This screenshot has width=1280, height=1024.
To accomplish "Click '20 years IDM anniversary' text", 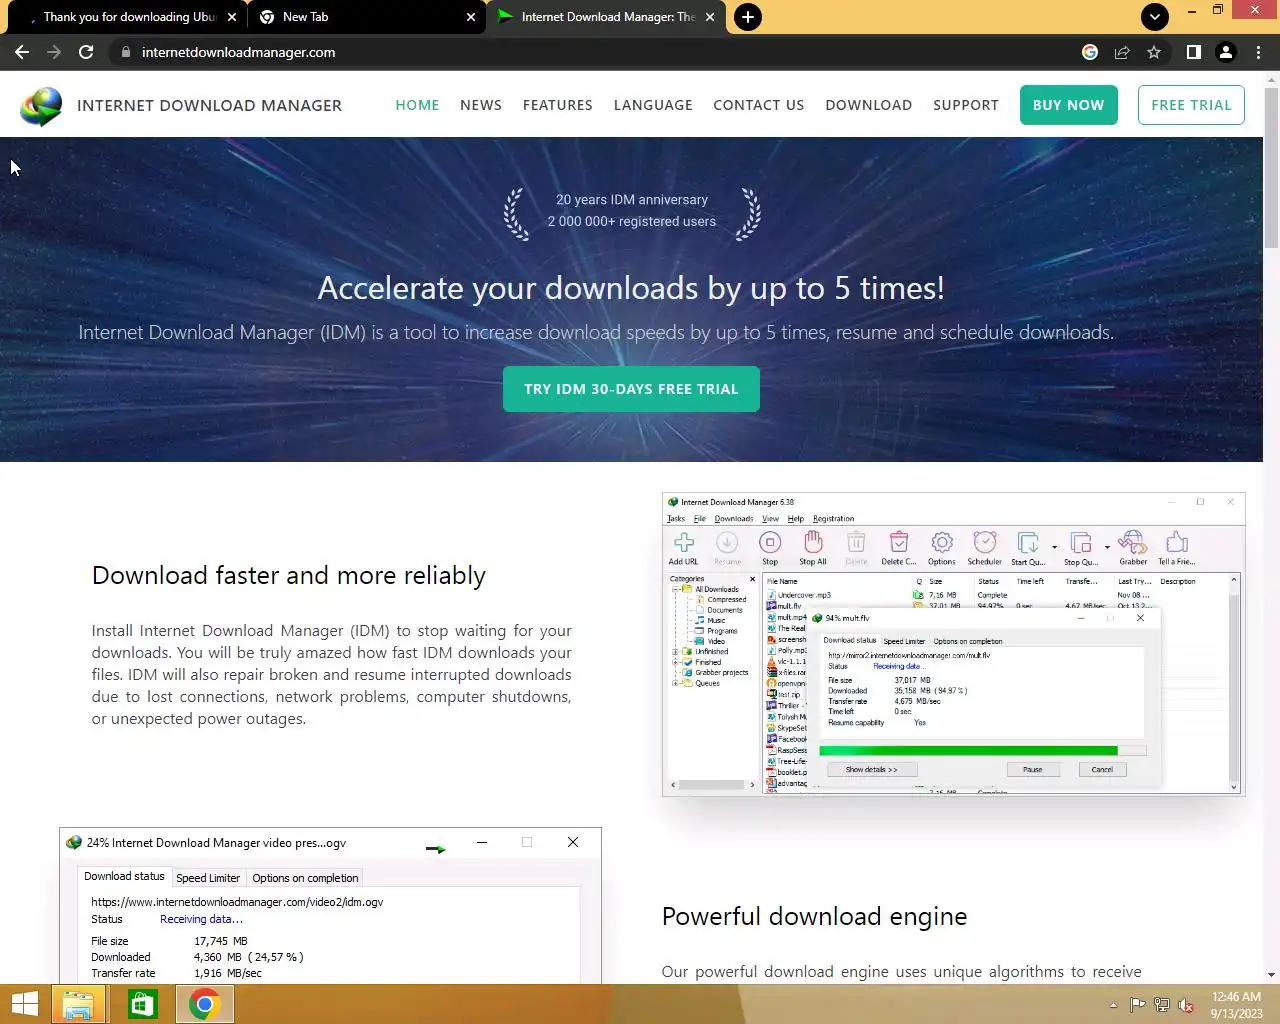I will coord(632,200).
